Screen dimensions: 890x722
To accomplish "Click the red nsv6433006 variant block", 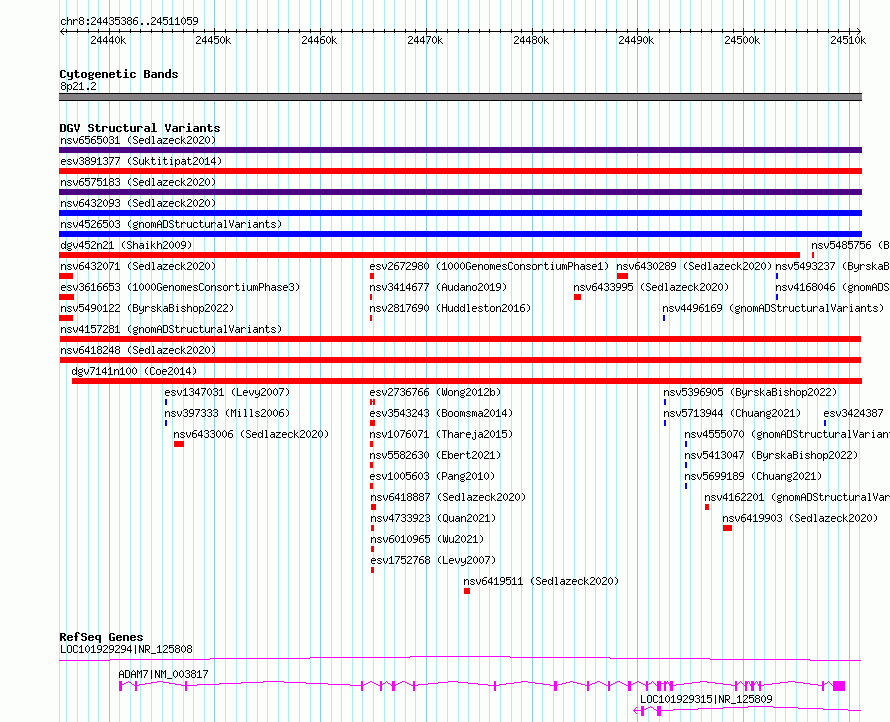I will coord(179,444).
